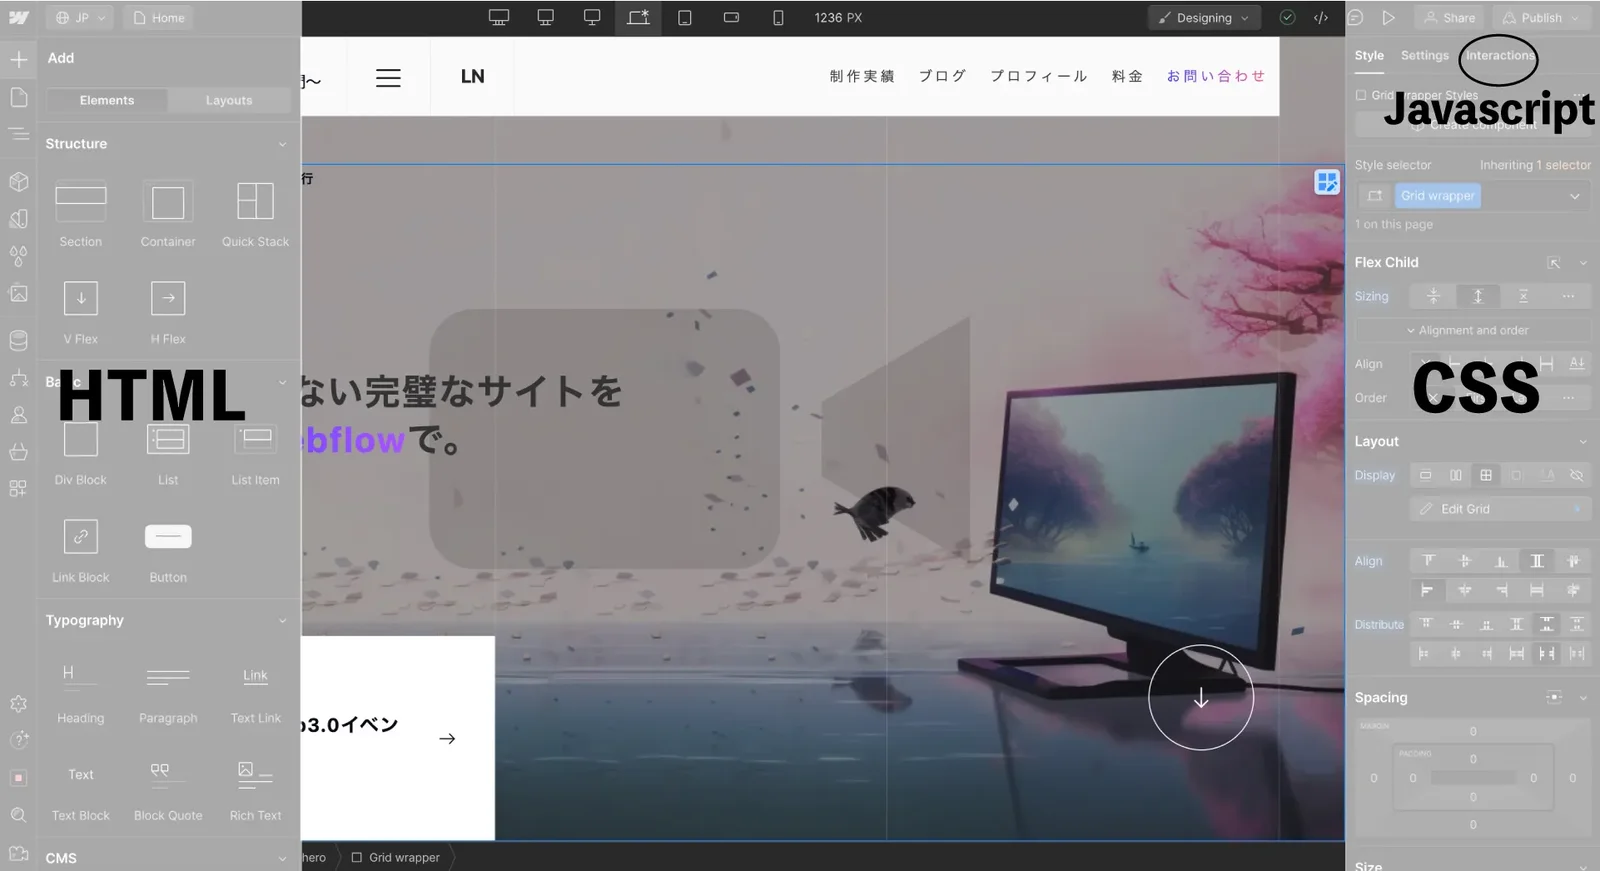Set display to Grid option

click(x=1486, y=475)
